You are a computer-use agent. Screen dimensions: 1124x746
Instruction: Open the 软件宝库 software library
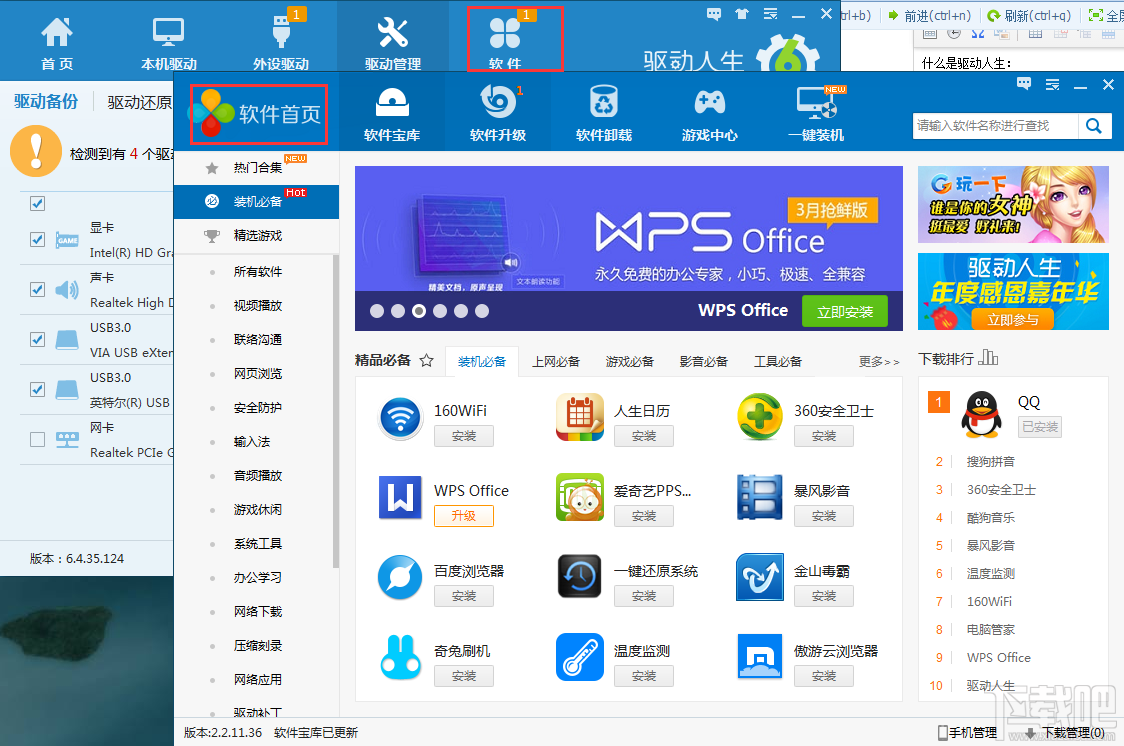click(392, 114)
